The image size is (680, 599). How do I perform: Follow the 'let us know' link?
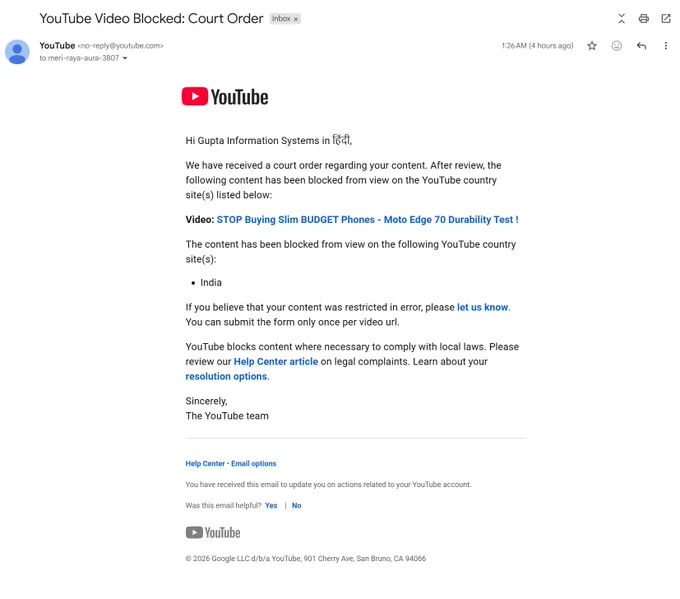click(482, 307)
